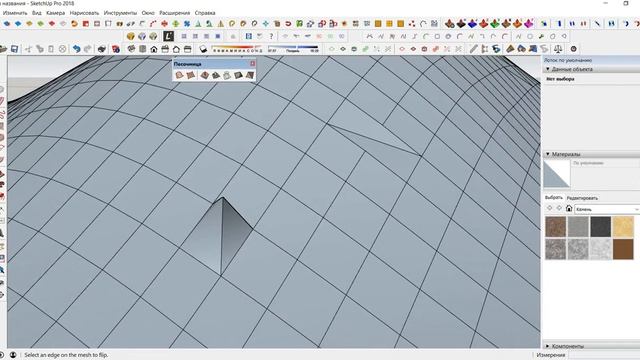Pick the near-white marble swatch
This screenshot has height=360, width=640.
coord(601,249)
